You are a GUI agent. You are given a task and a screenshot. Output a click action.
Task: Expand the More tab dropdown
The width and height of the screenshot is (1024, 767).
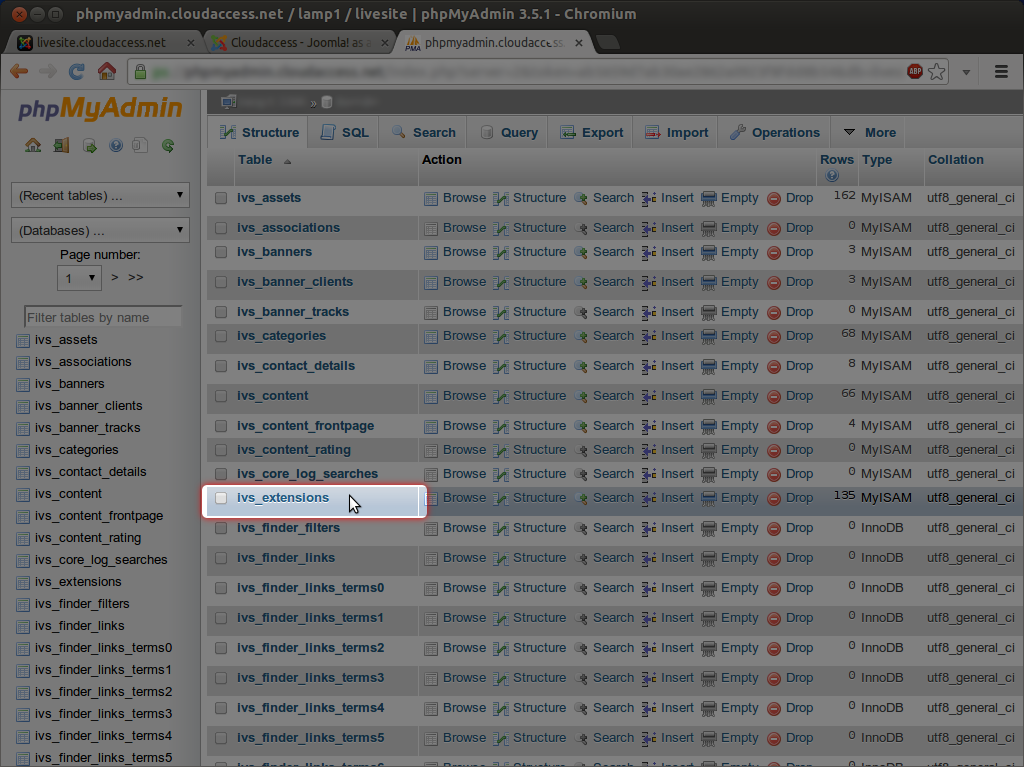[x=869, y=133]
